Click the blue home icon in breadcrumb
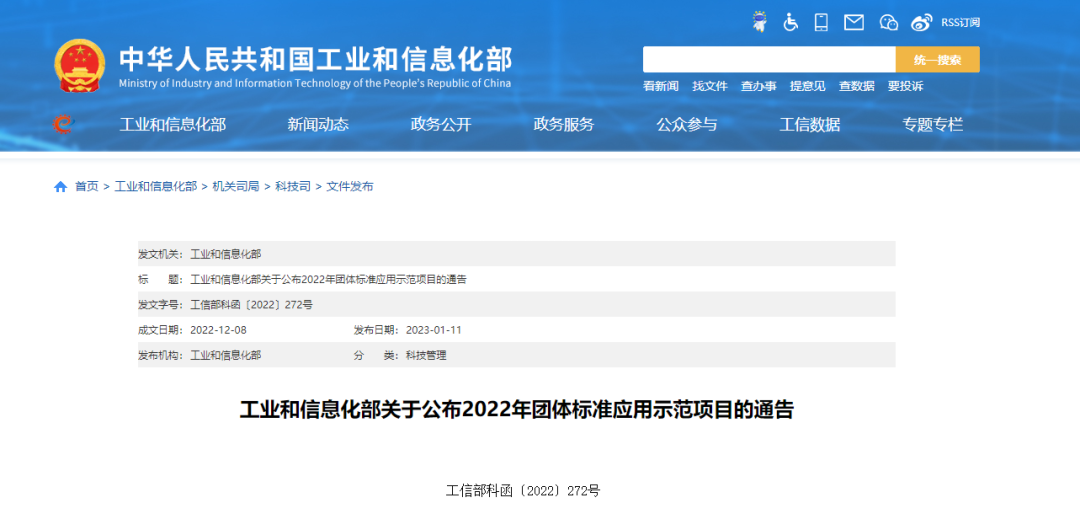 pos(61,187)
